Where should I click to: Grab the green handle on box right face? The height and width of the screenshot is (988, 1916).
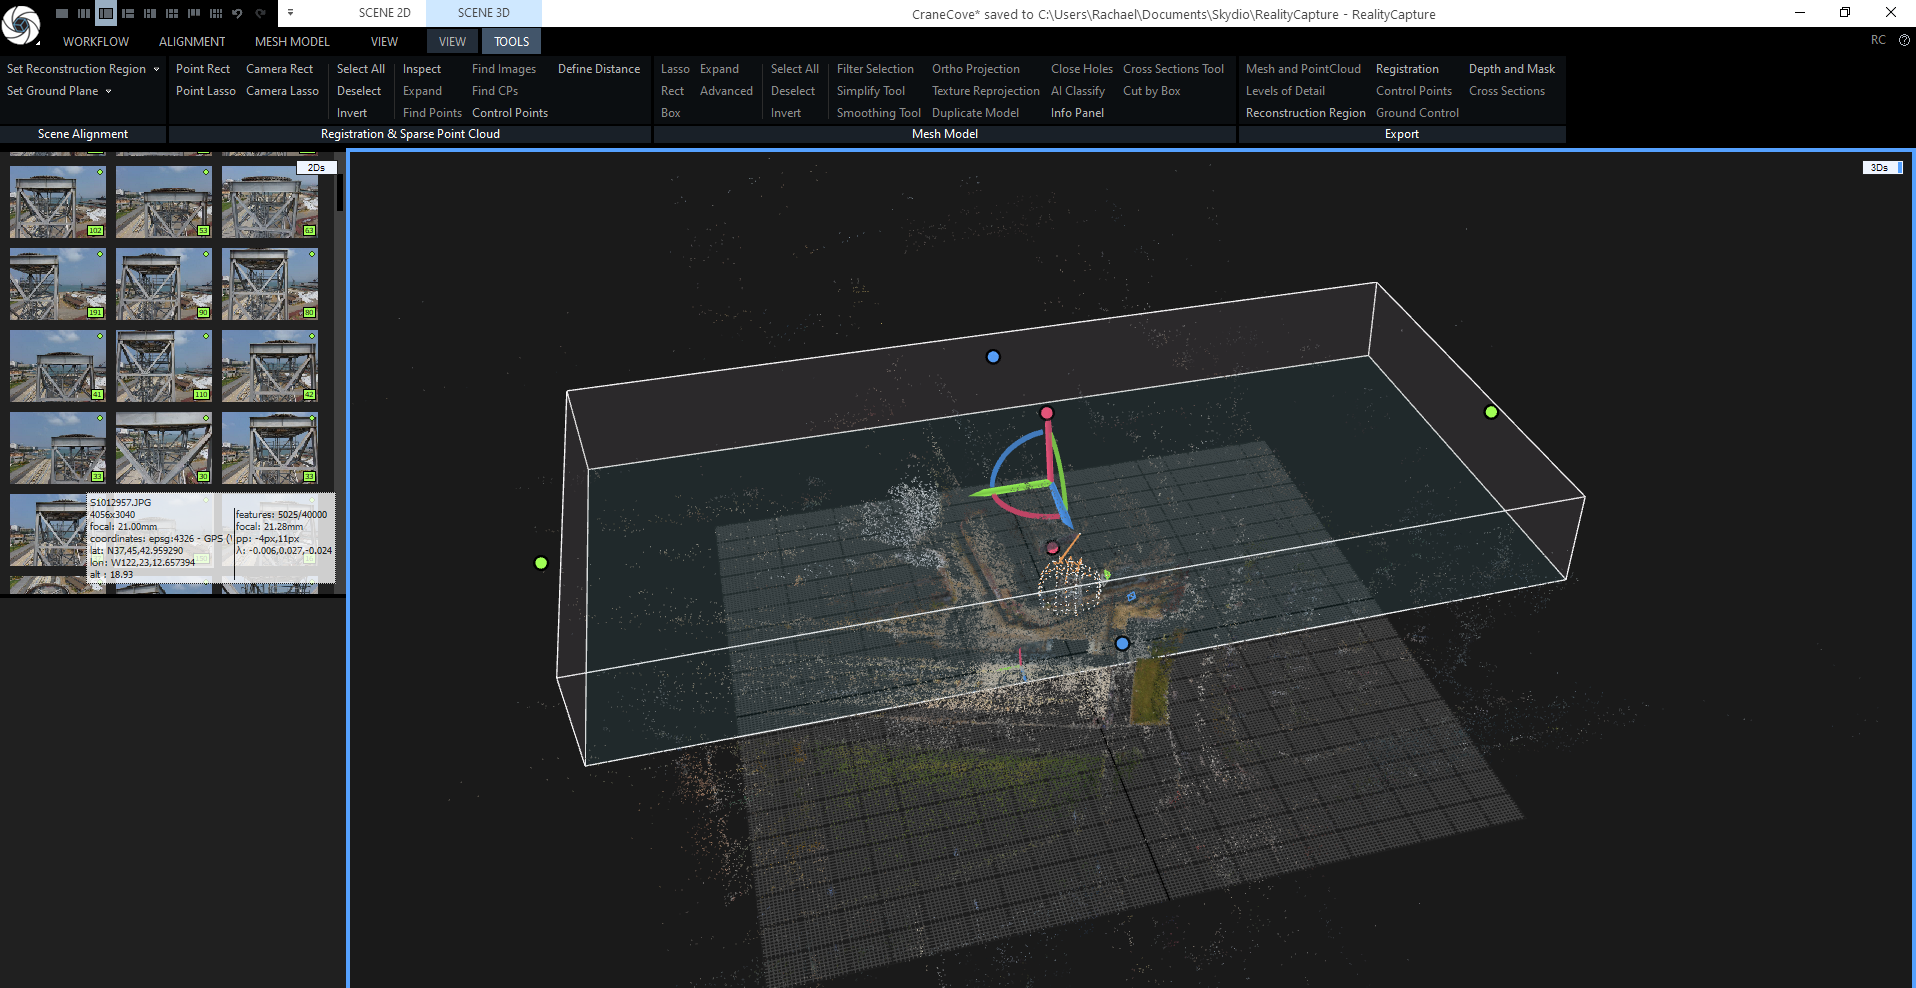(1491, 412)
